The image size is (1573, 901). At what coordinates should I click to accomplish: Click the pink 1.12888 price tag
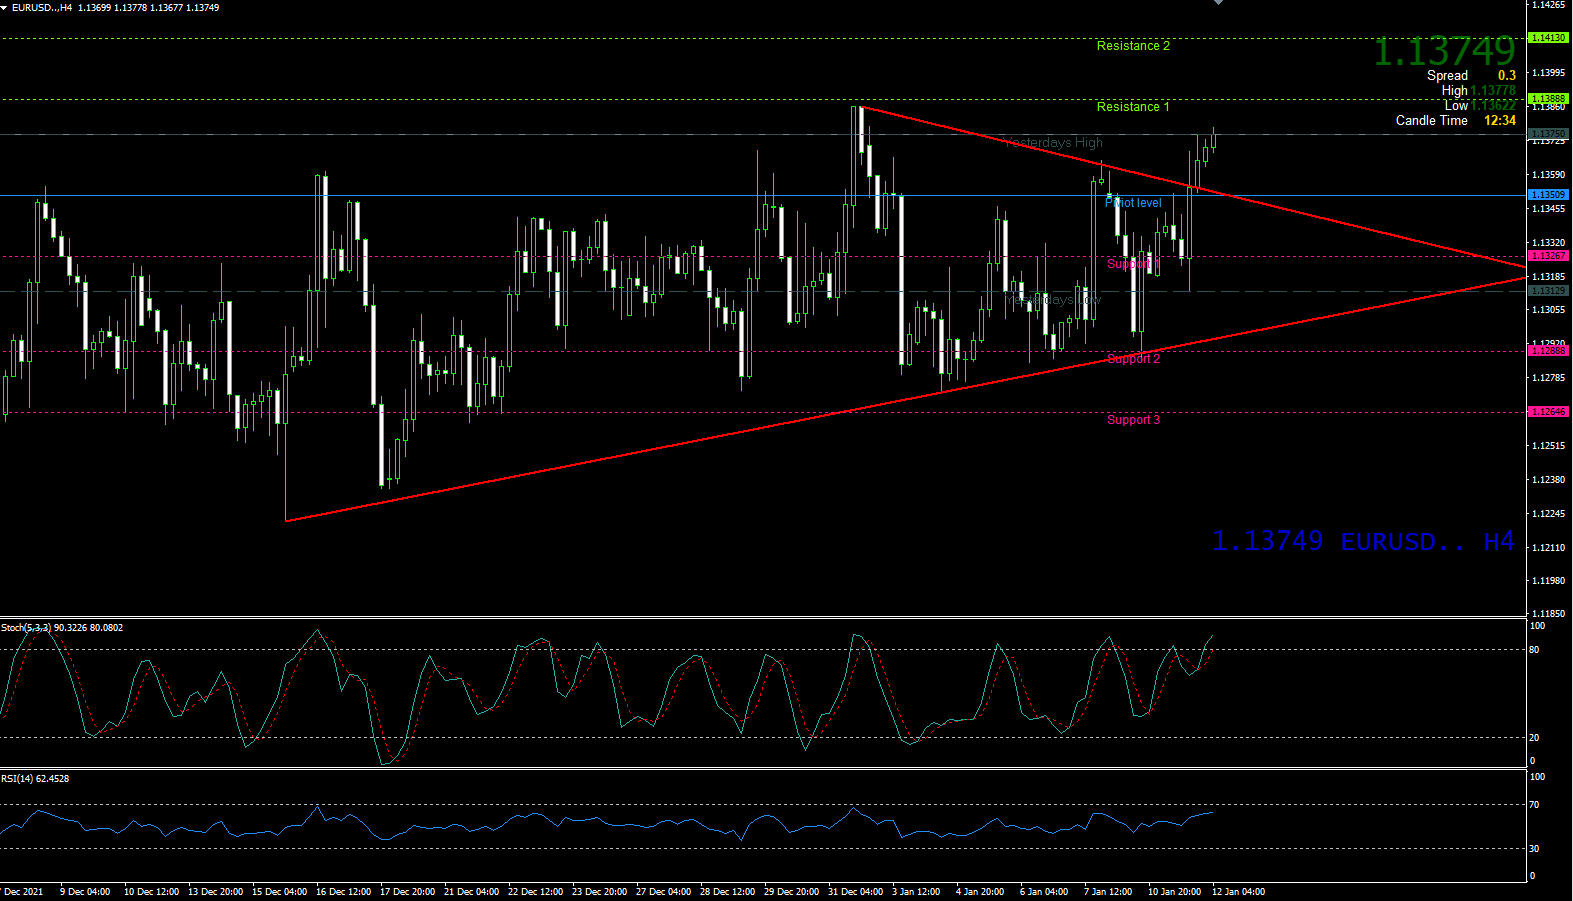point(1548,351)
